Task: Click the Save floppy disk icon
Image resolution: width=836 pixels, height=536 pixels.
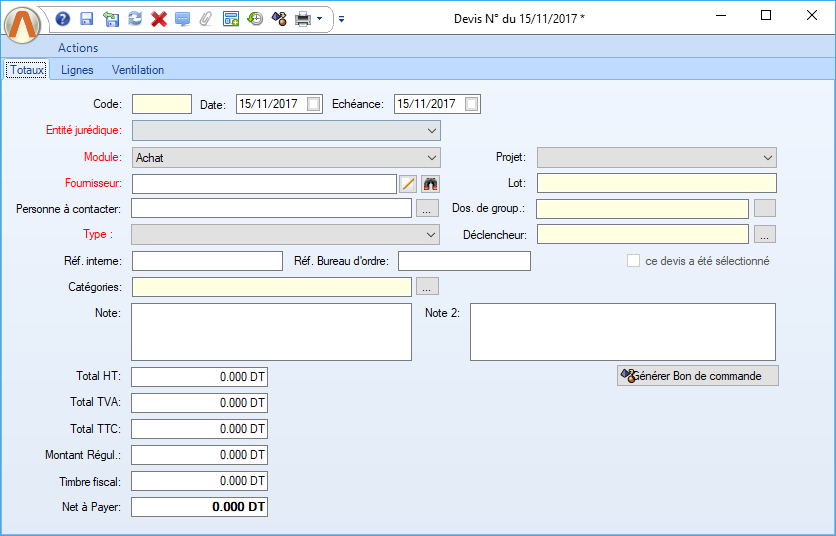Action: coord(87,18)
